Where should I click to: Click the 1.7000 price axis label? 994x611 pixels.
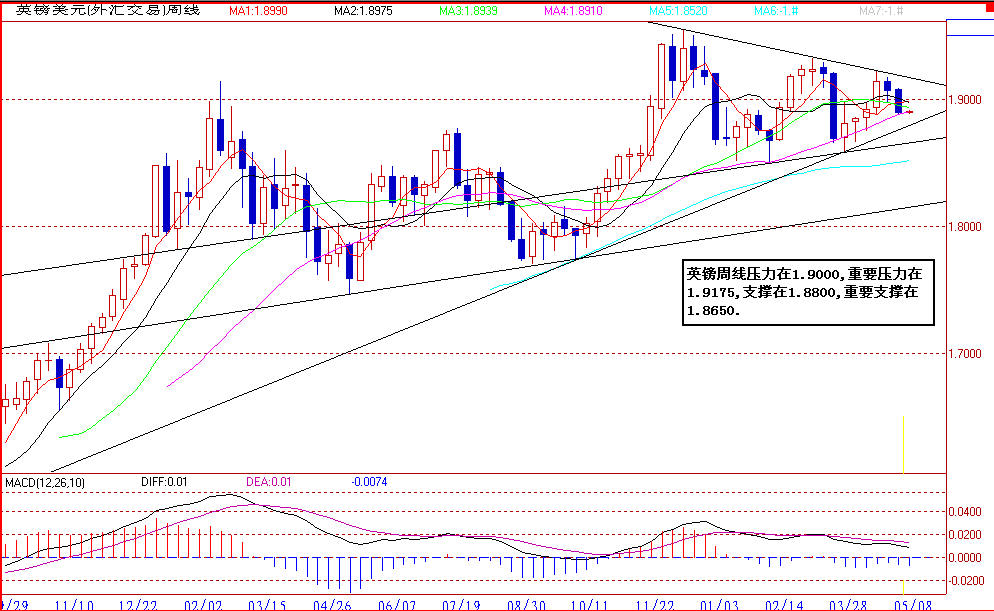(965, 354)
